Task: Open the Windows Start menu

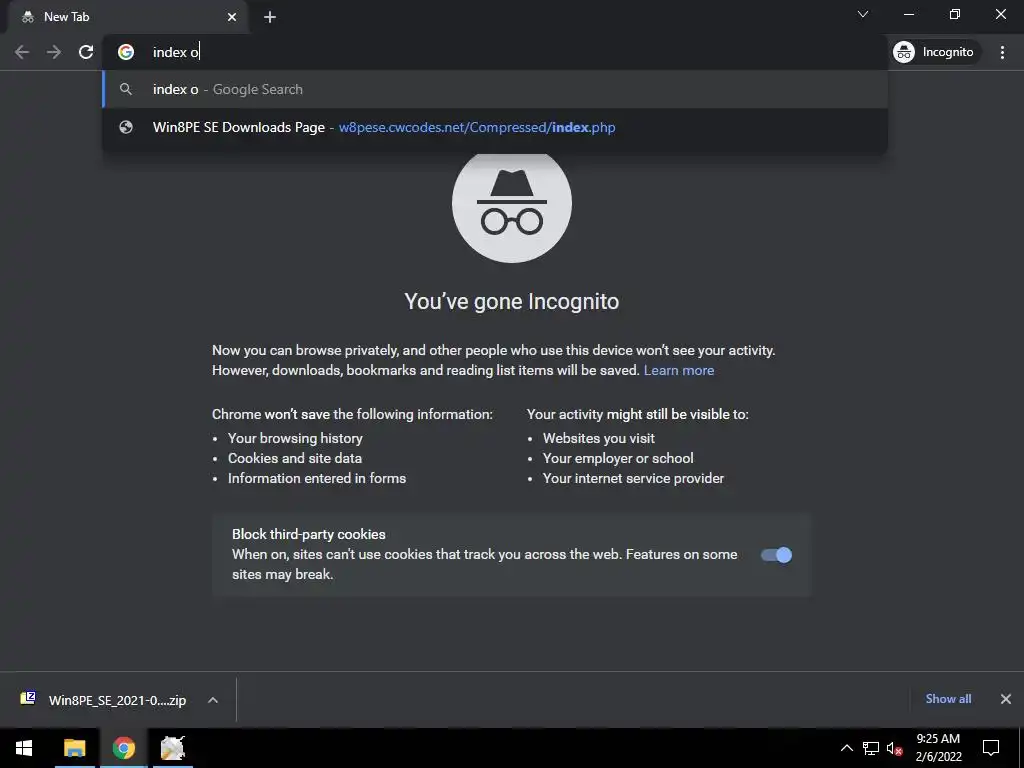Action: pyautogui.click(x=24, y=748)
